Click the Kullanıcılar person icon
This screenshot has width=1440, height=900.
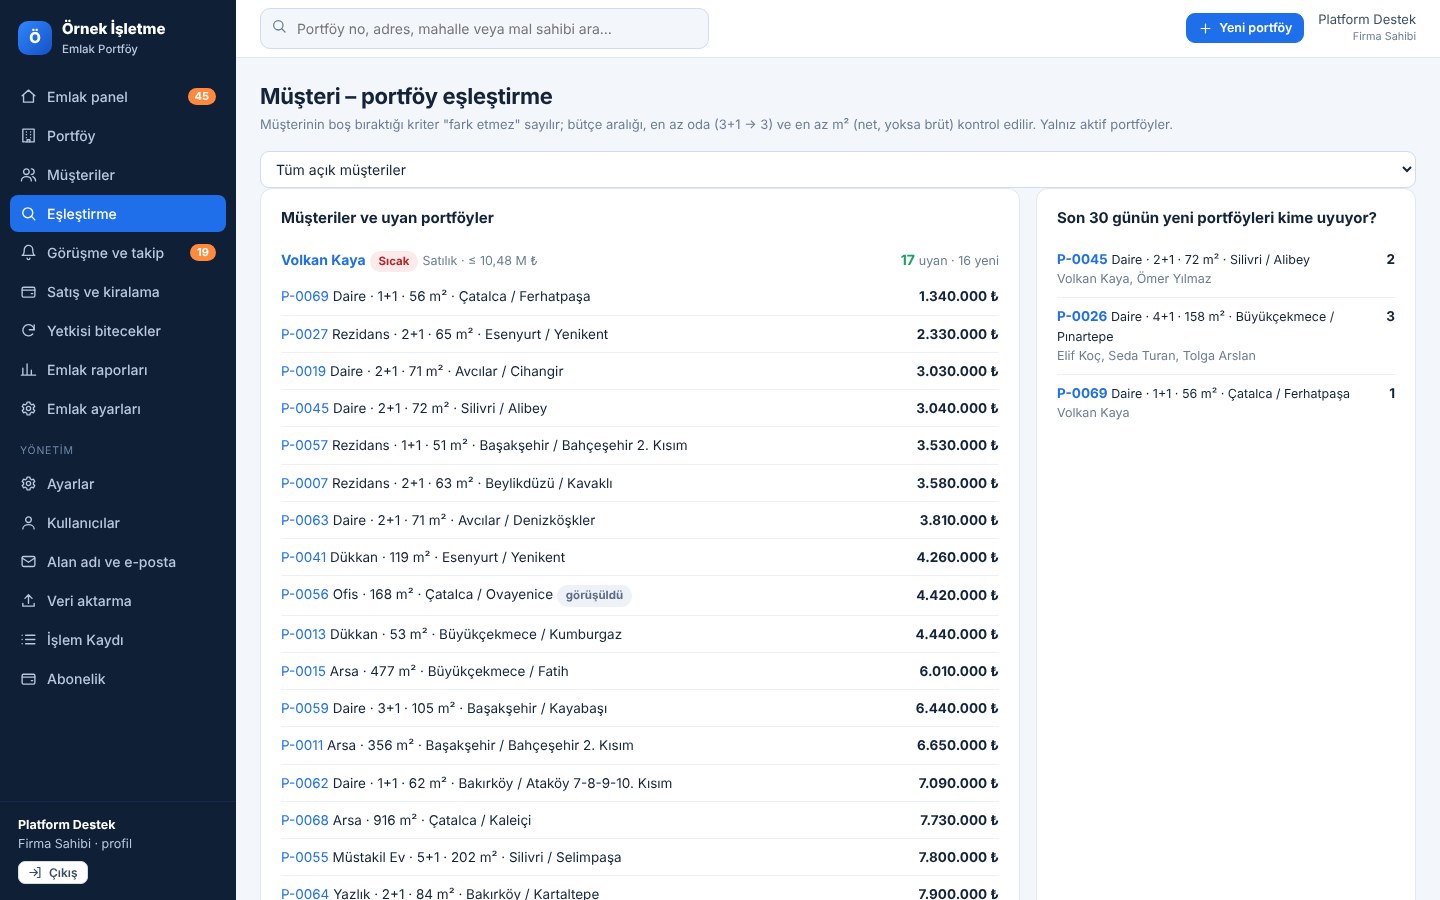pyautogui.click(x=28, y=523)
